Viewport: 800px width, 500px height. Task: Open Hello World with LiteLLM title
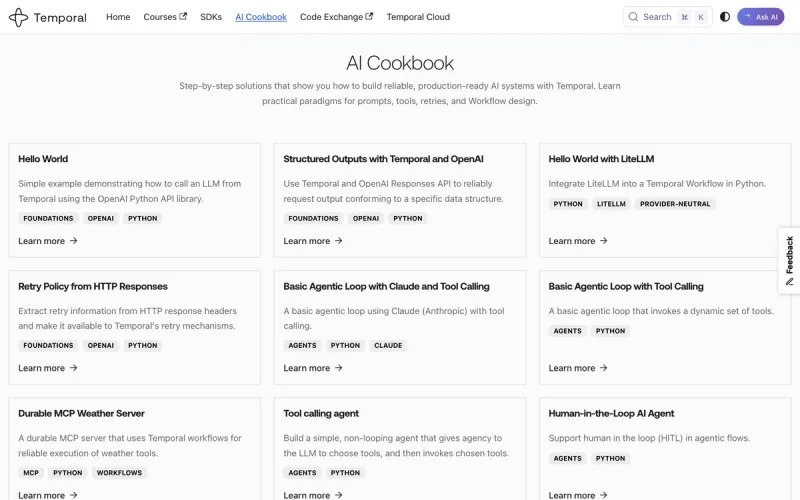601,159
